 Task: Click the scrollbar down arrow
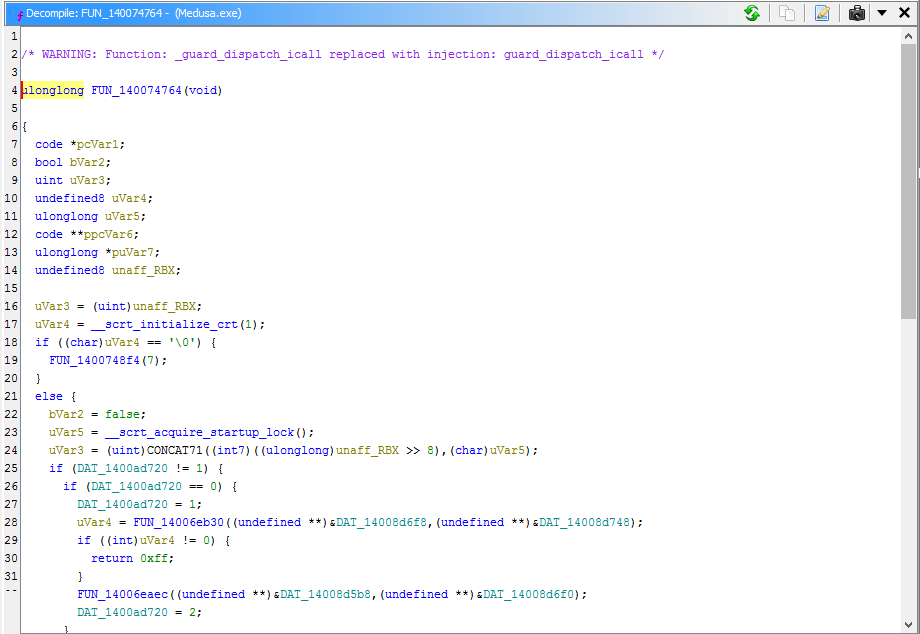coord(908,625)
